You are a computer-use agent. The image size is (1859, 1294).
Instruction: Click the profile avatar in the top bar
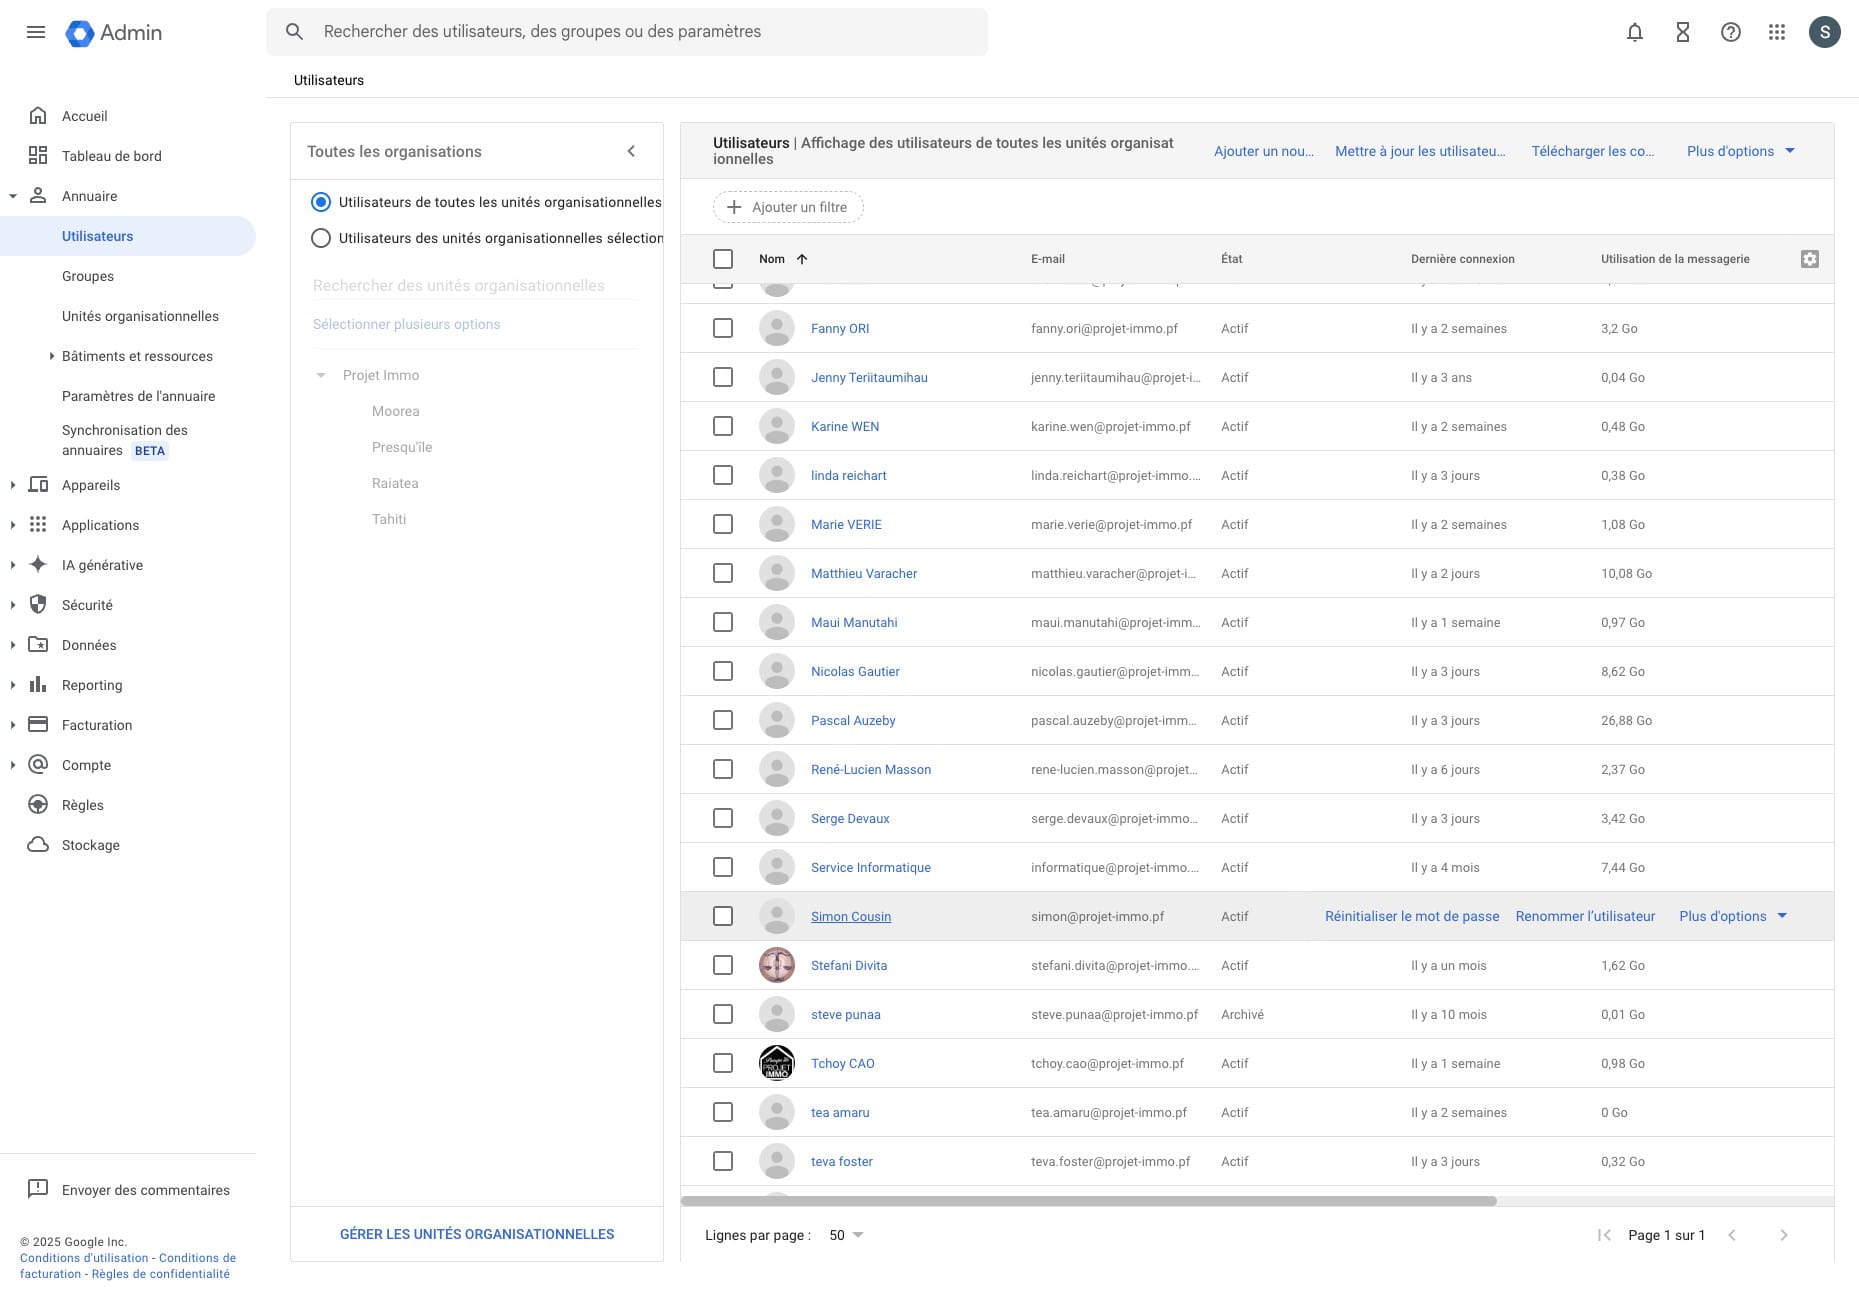[x=1825, y=32]
